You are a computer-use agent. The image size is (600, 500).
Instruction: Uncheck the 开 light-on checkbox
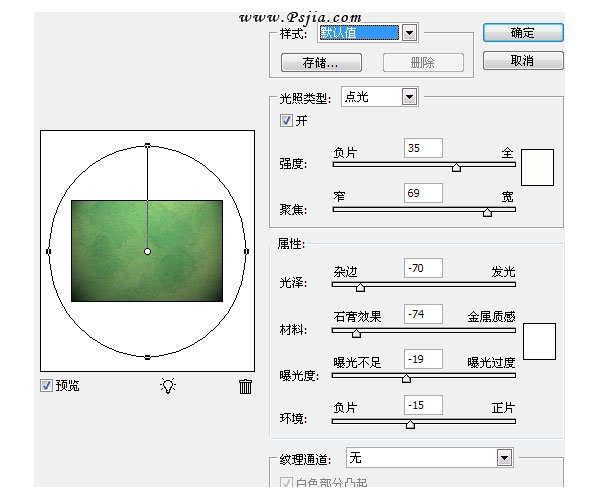click(x=287, y=120)
